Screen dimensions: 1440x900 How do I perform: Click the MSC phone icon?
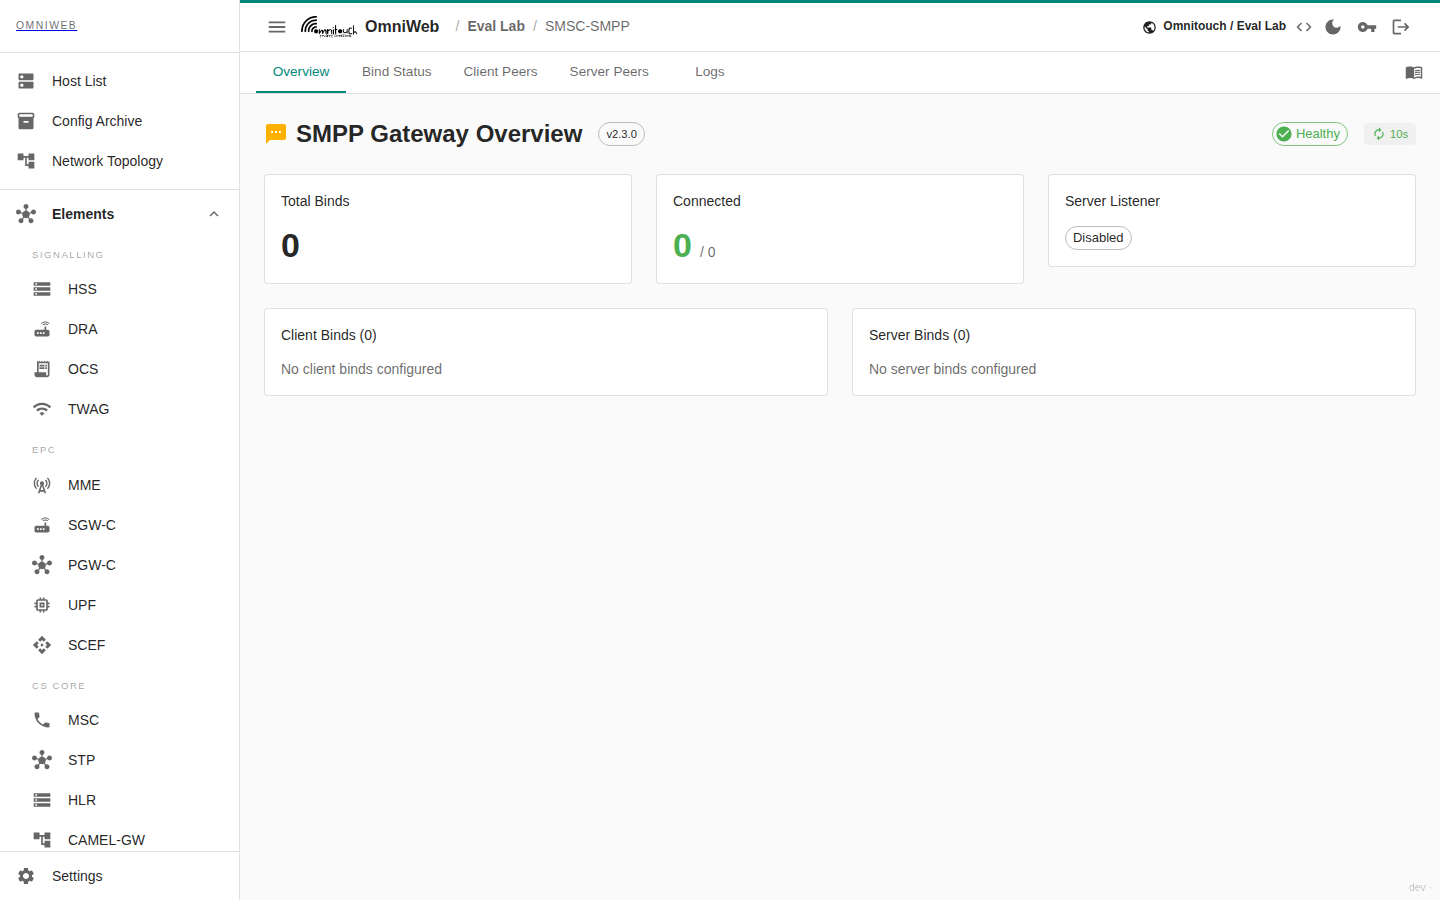[42, 720]
